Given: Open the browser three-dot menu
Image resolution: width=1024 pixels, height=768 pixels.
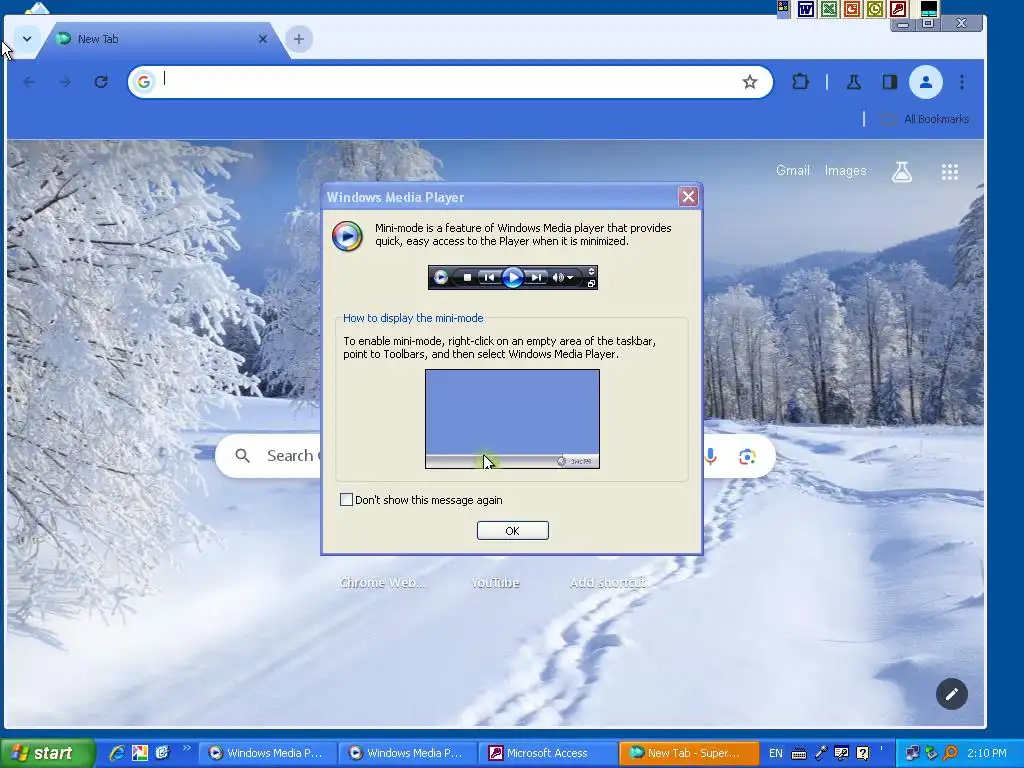Looking at the screenshot, I should pos(962,82).
